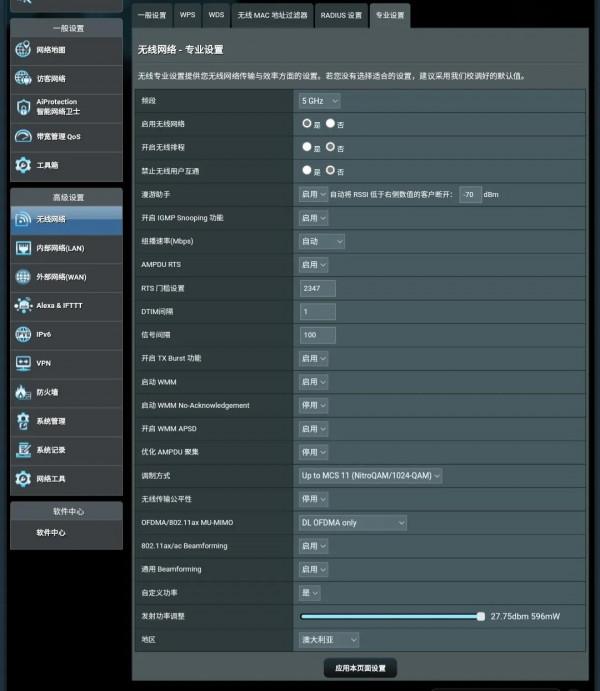Open the 无线传输公平性 dropdown

pos(313,499)
